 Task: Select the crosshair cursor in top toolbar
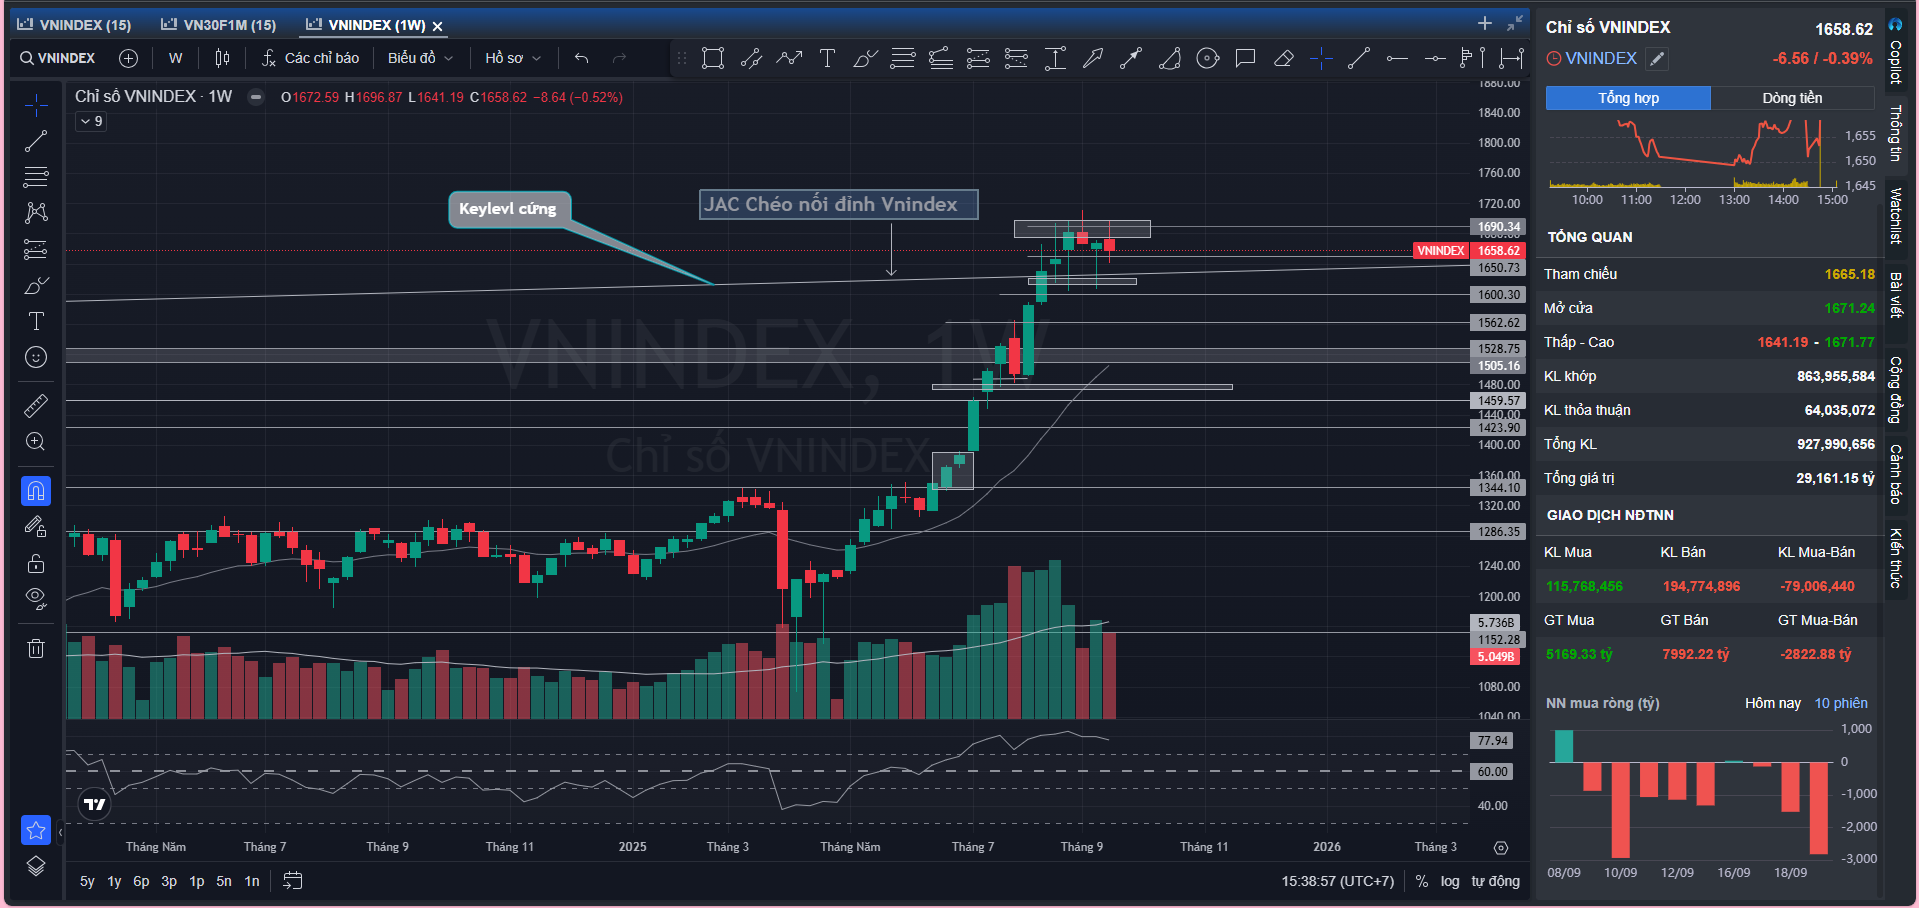(x=1321, y=58)
